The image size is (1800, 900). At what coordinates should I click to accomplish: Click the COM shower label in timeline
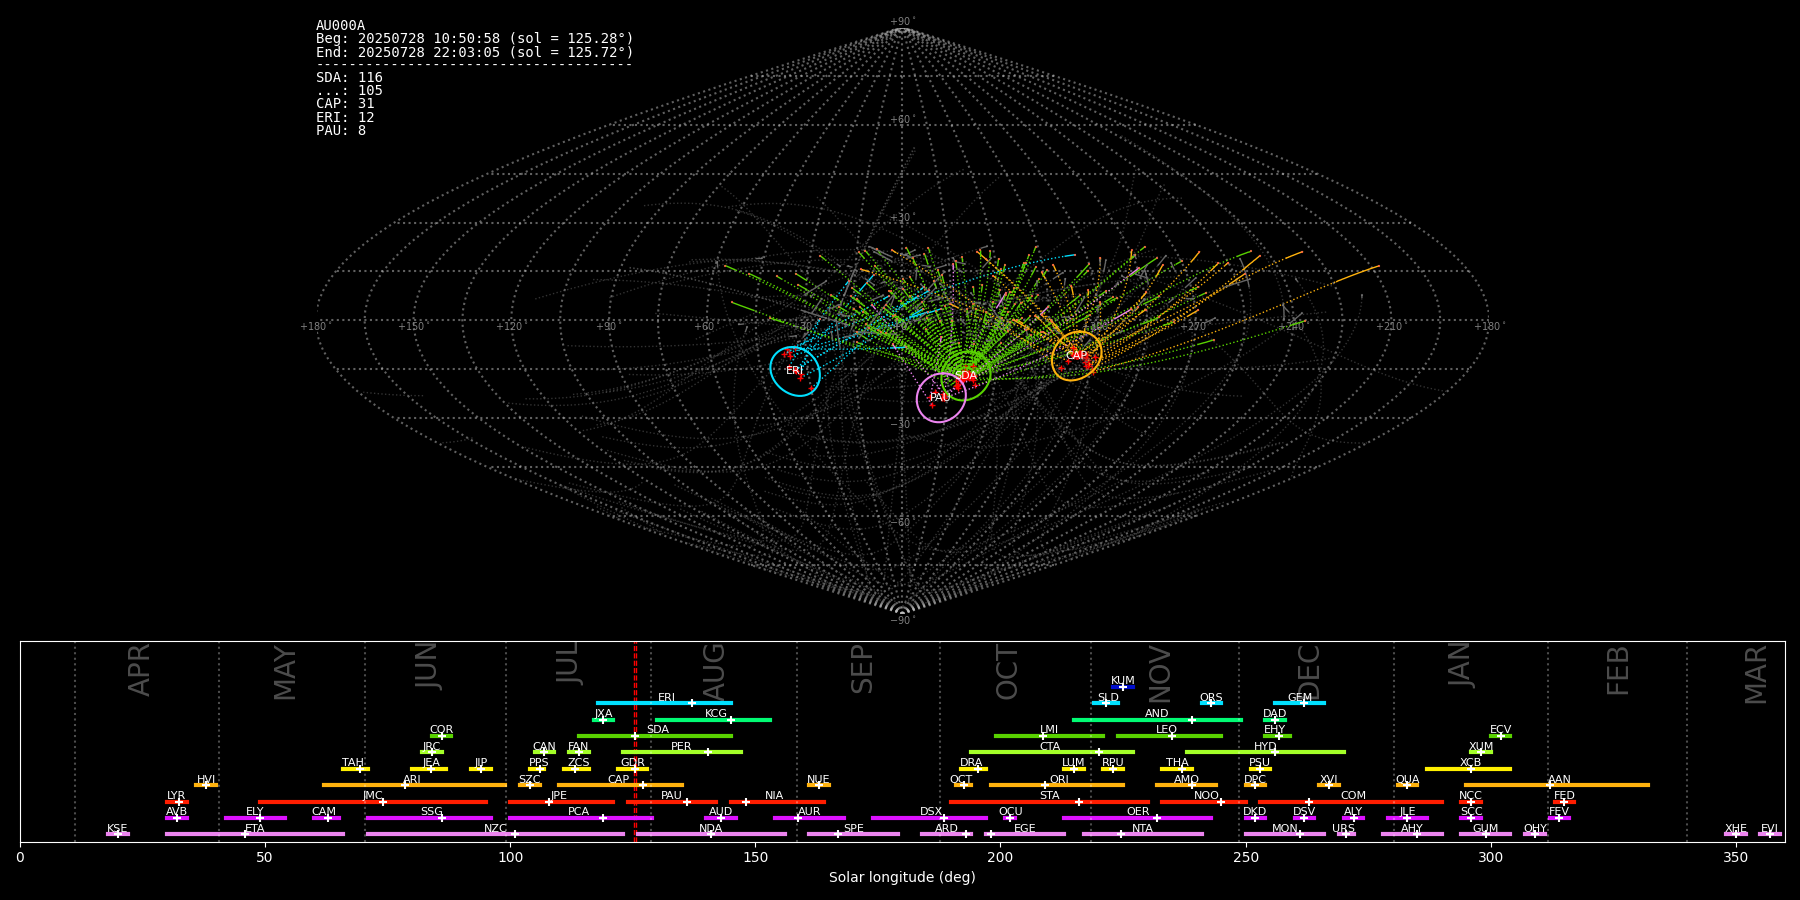(1353, 796)
